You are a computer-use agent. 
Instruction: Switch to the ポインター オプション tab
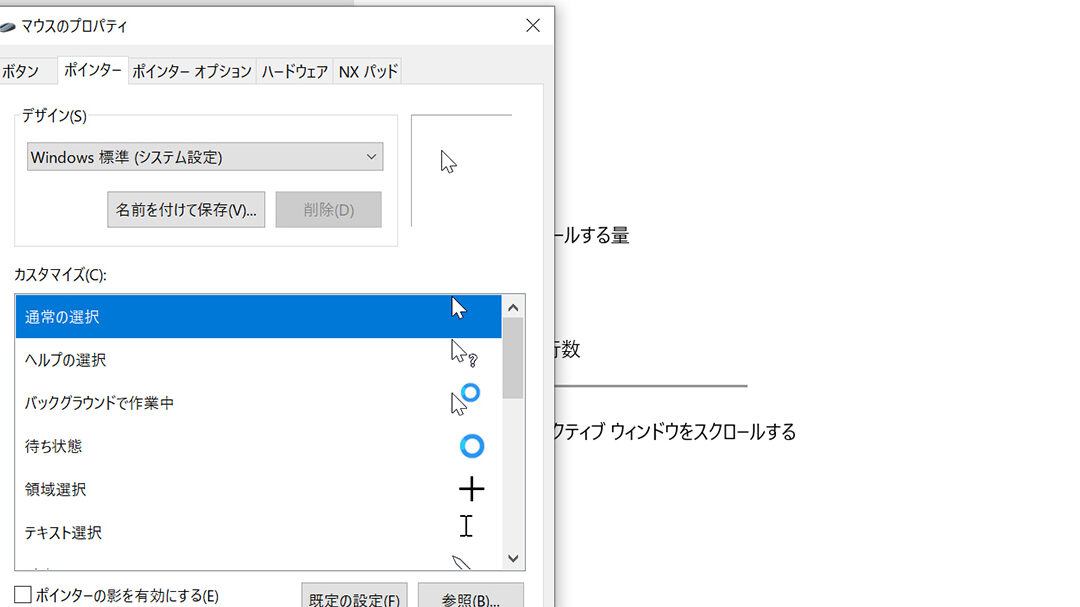192,71
